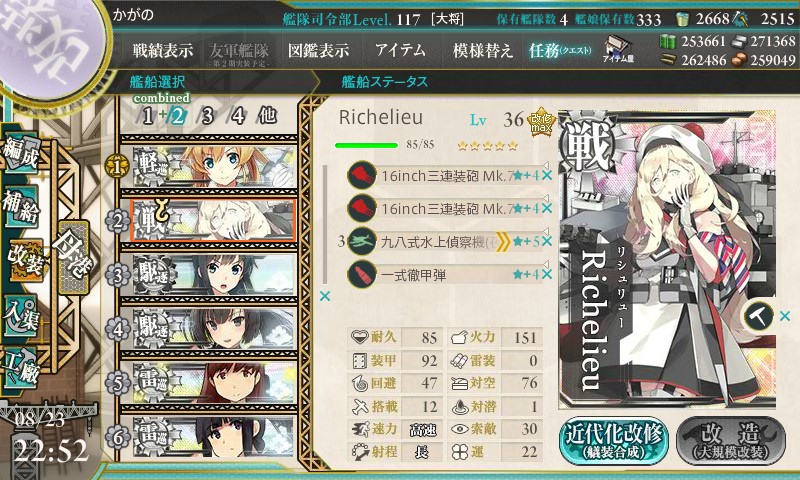The image size is (800, 480).
Task: Open the 任務 quest menu
Action: pos(560,50)
